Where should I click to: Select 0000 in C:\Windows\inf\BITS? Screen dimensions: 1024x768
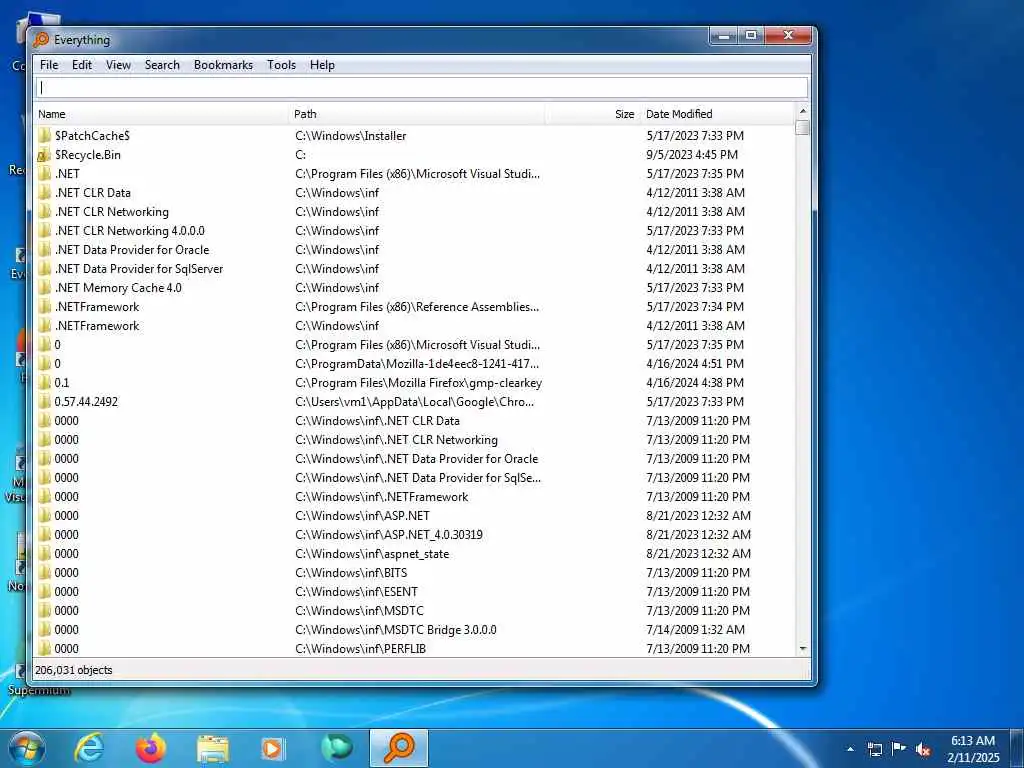pyautogui.click(x=67, y=573)
